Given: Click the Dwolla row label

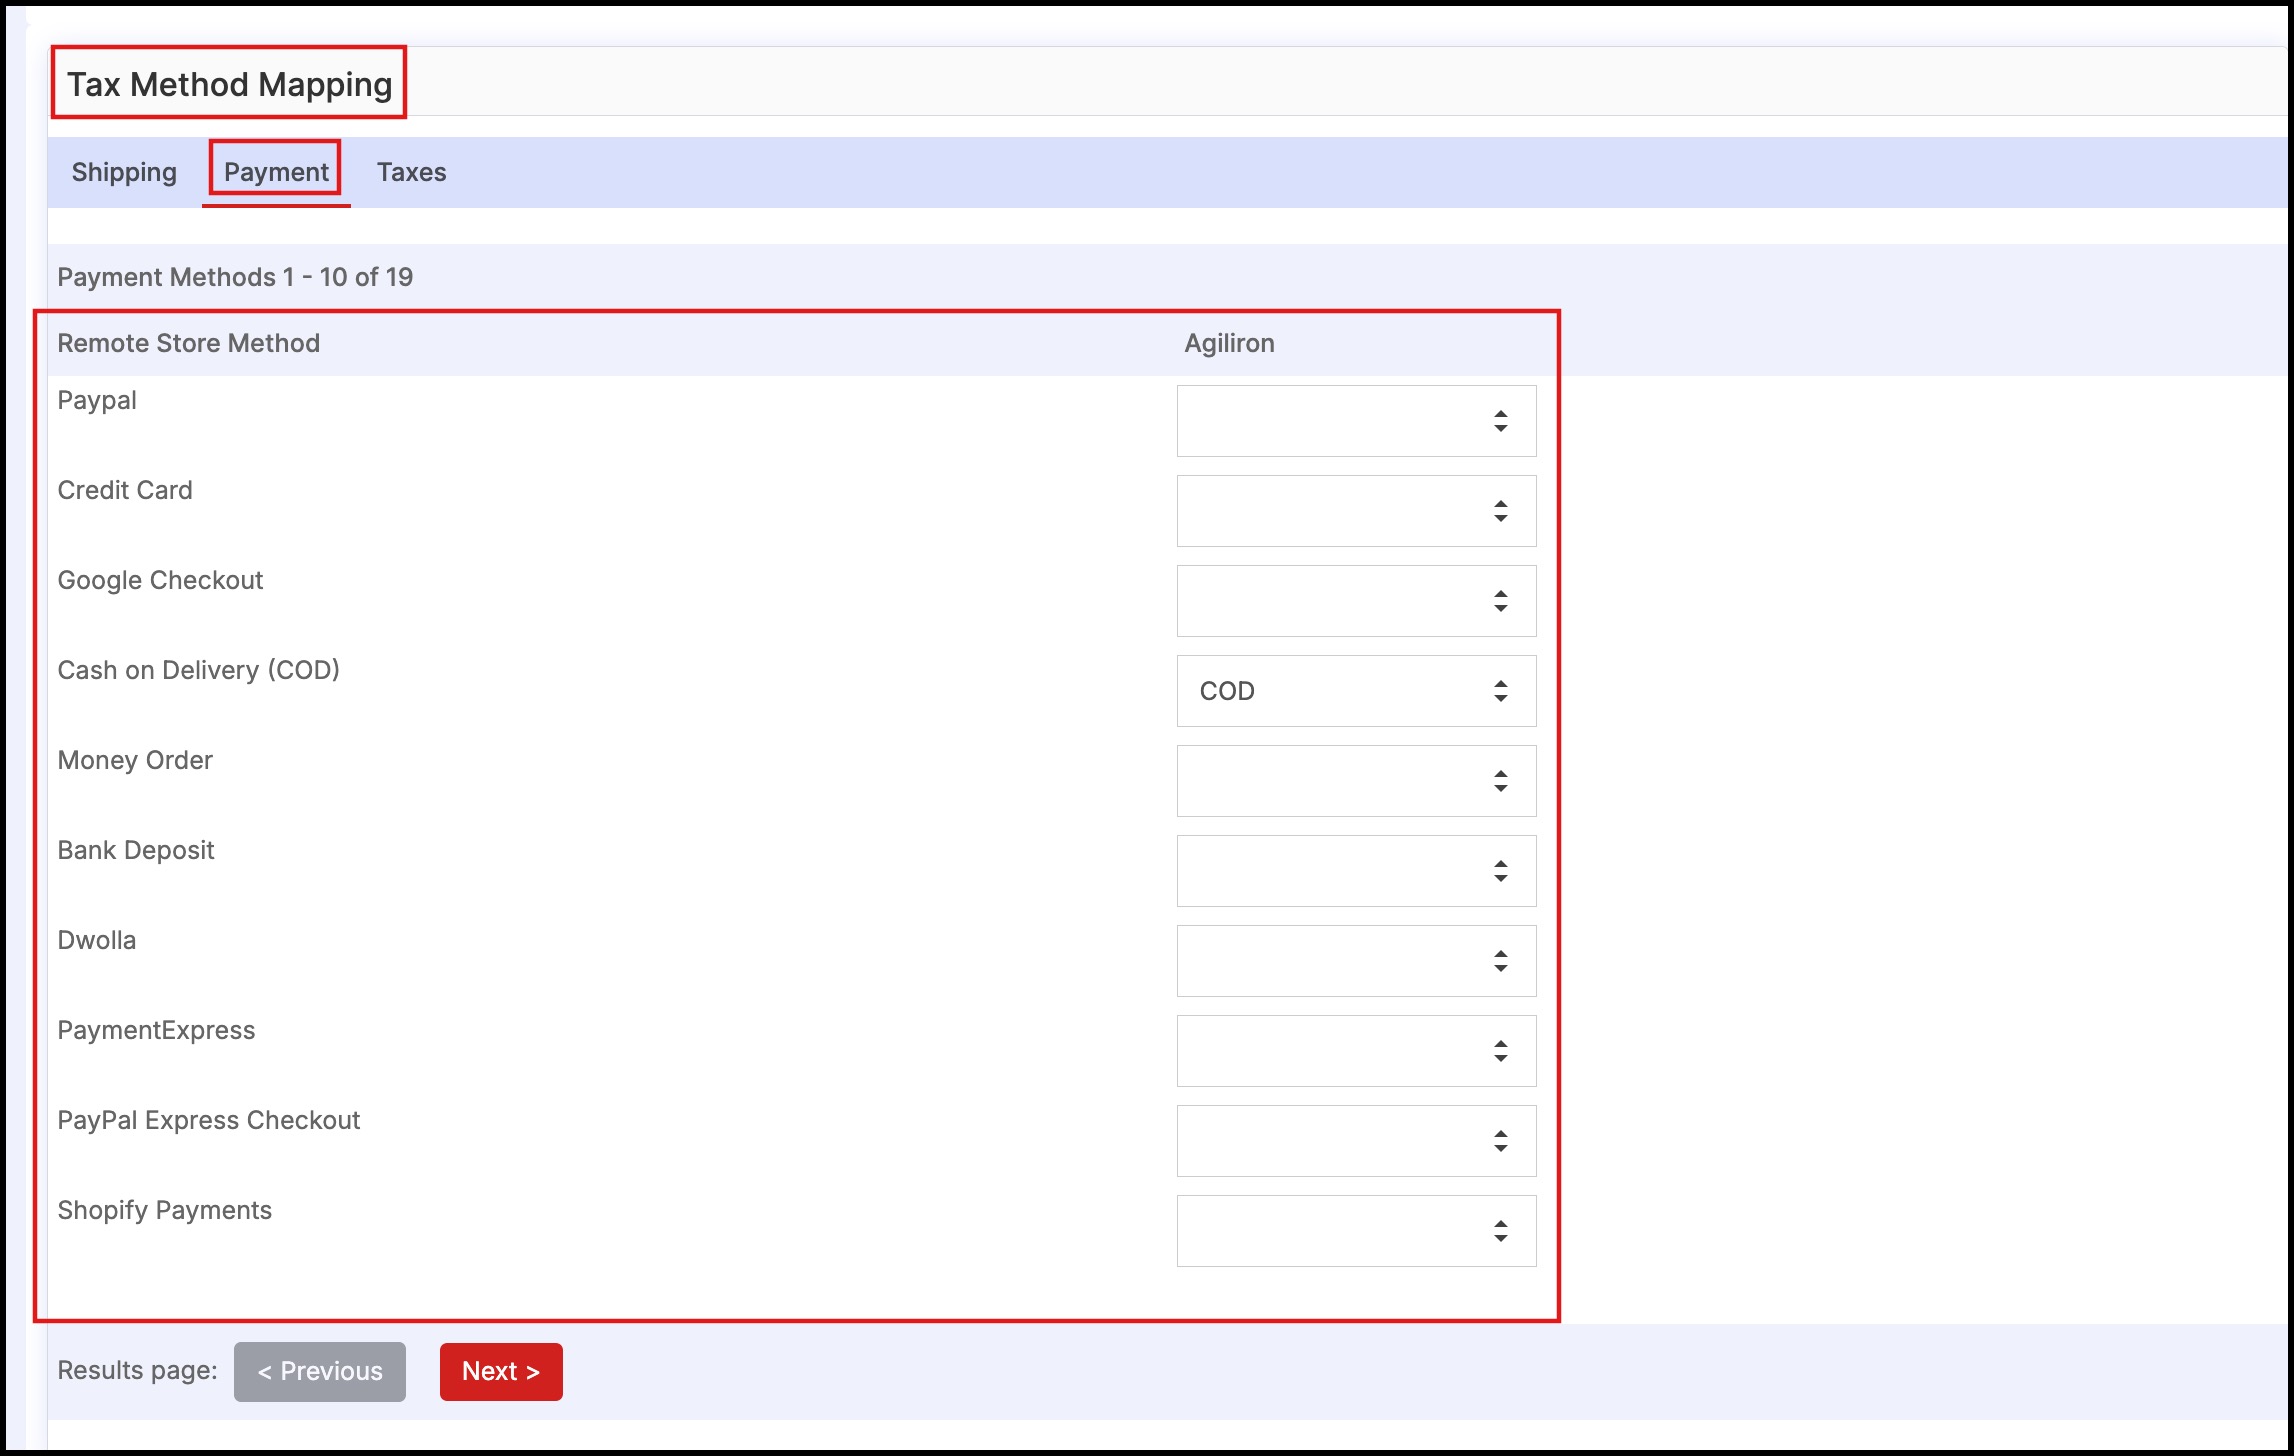Looking at the screenshot, I should click(96, 940).
